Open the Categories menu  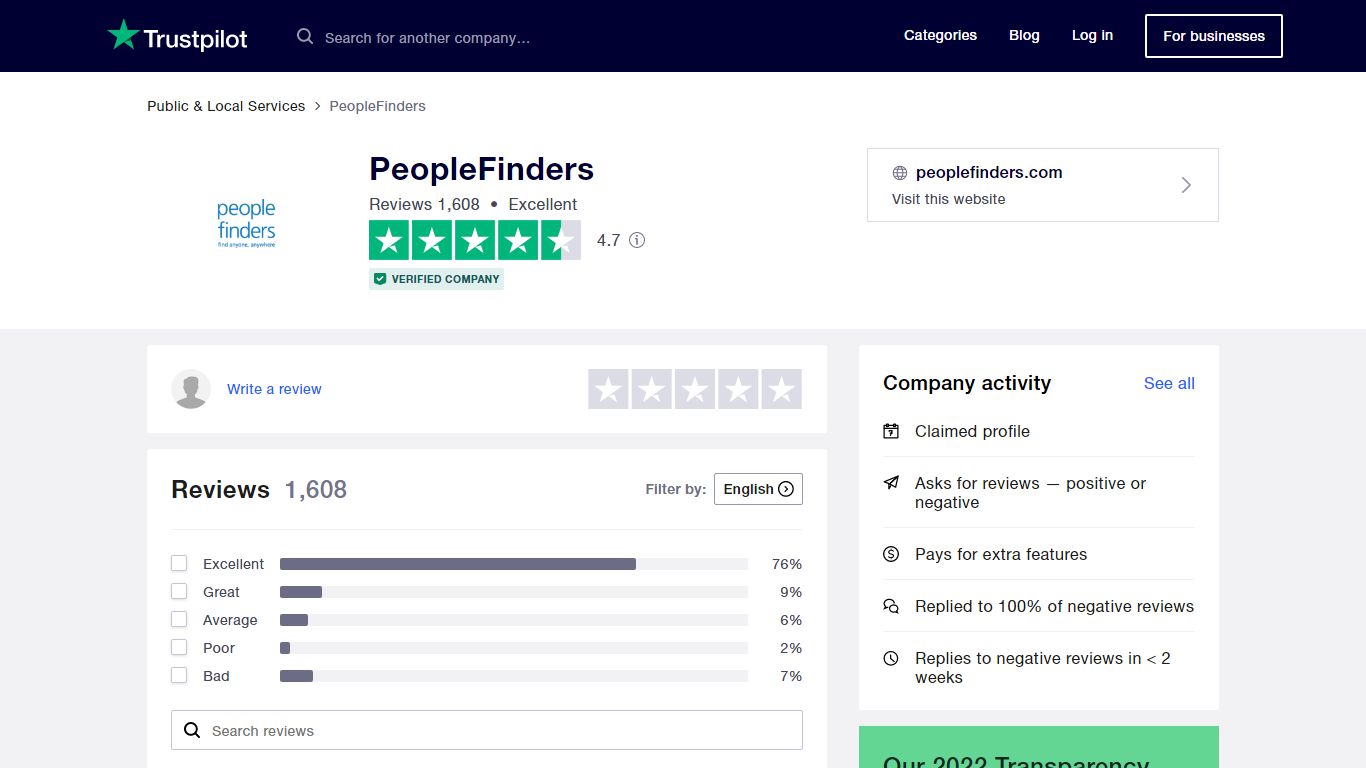click(x=940, y=35)
